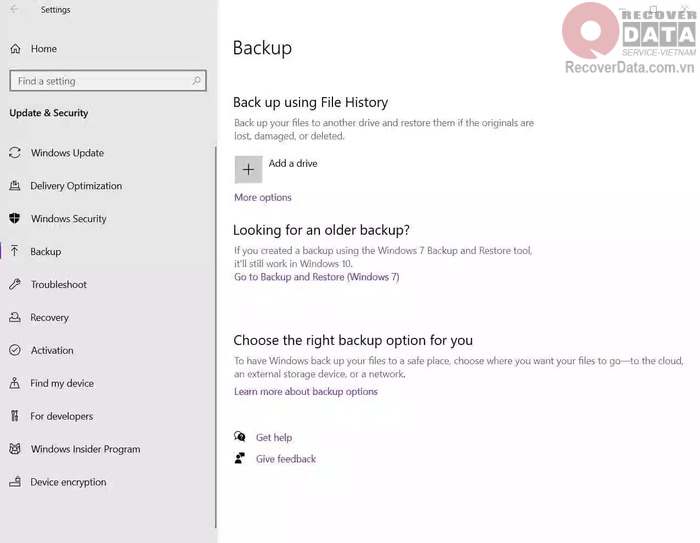The width and height of the screenshot is (700, 543).
Task: Click the Activation checkmark circle icon
Action: coord(15,350)
